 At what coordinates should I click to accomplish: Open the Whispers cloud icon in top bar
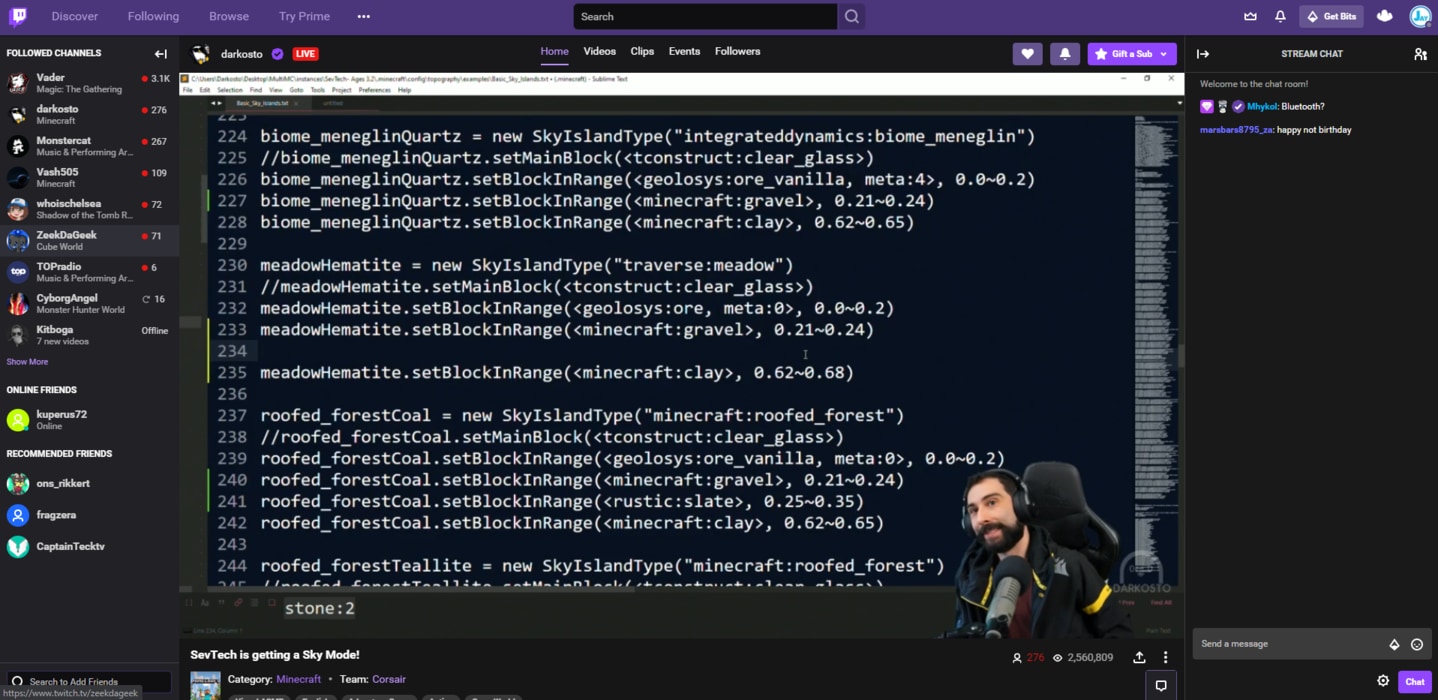pos(1383,16)
